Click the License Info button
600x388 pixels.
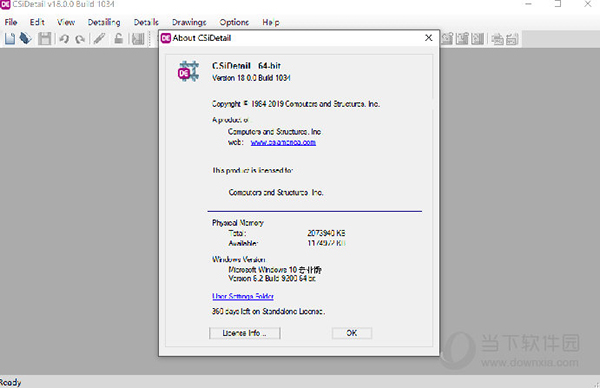coord(245,333)
